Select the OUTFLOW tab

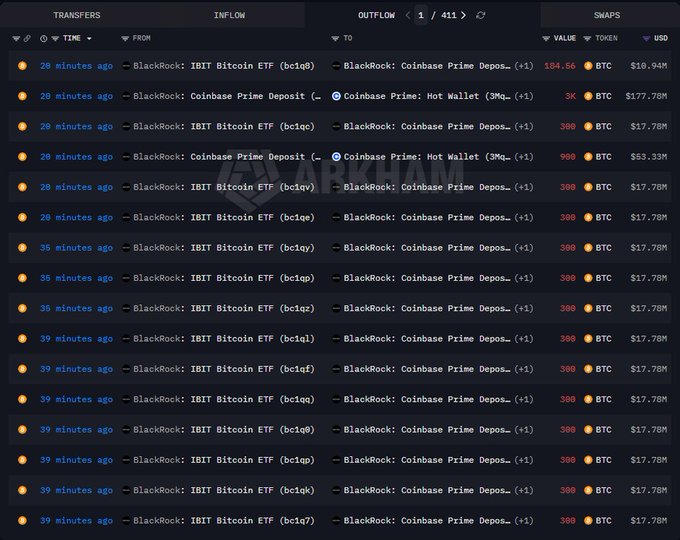(376, 15)
